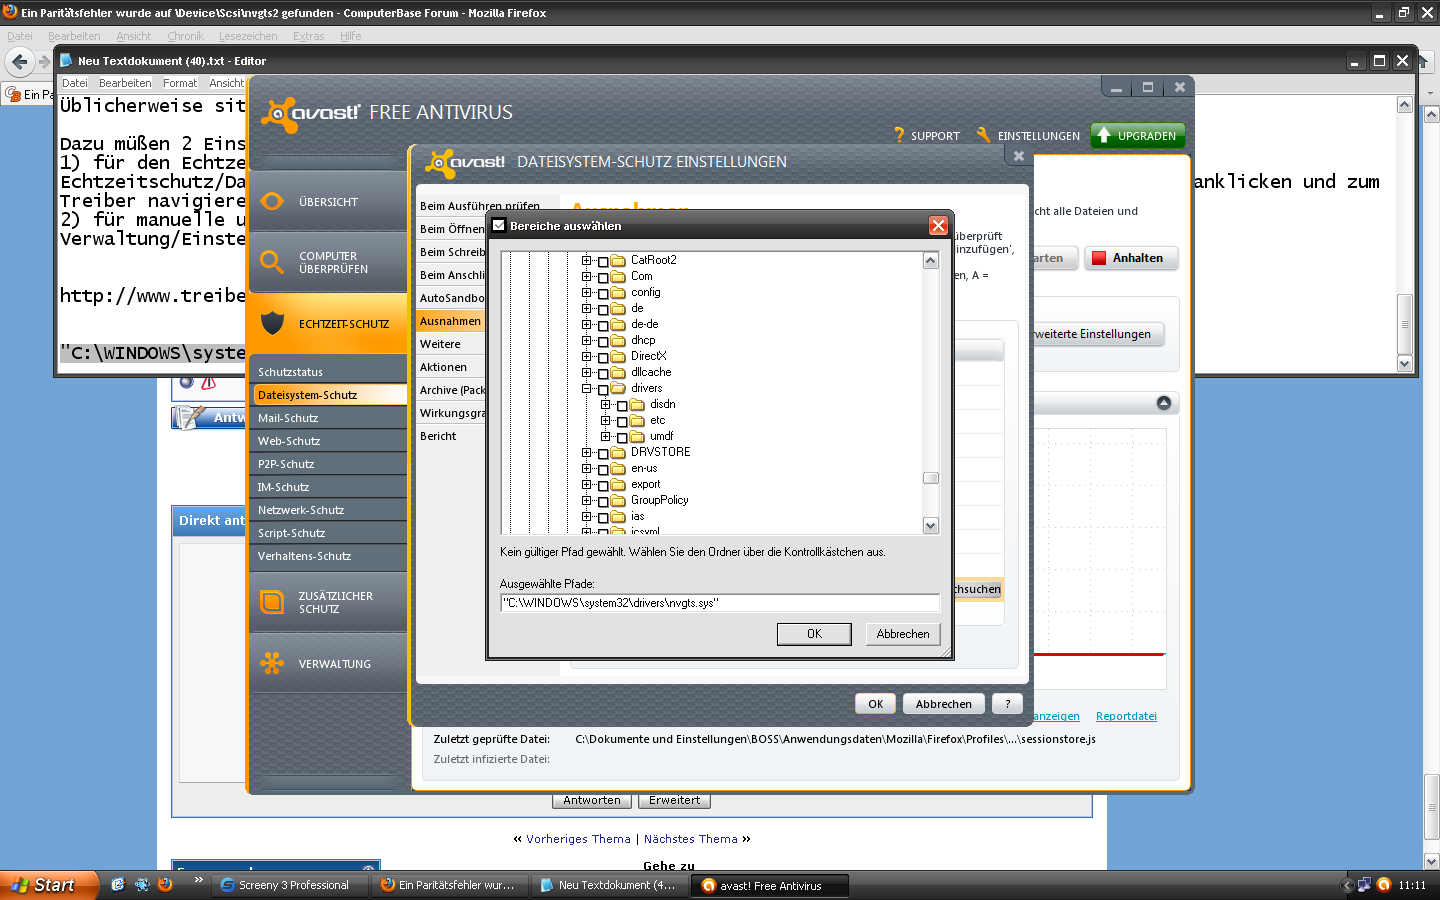1440x900 pixels.
Task: Click the drivers folder icon in tree
Action: tap(618, 389)
